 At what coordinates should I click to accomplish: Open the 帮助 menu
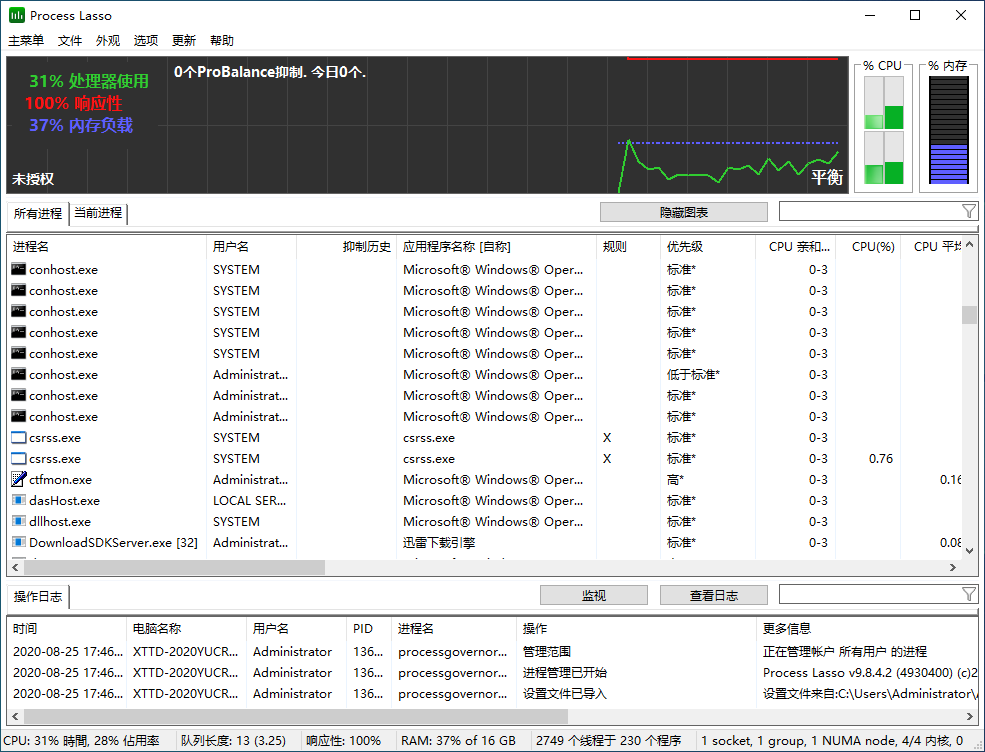tap(222, 40)
